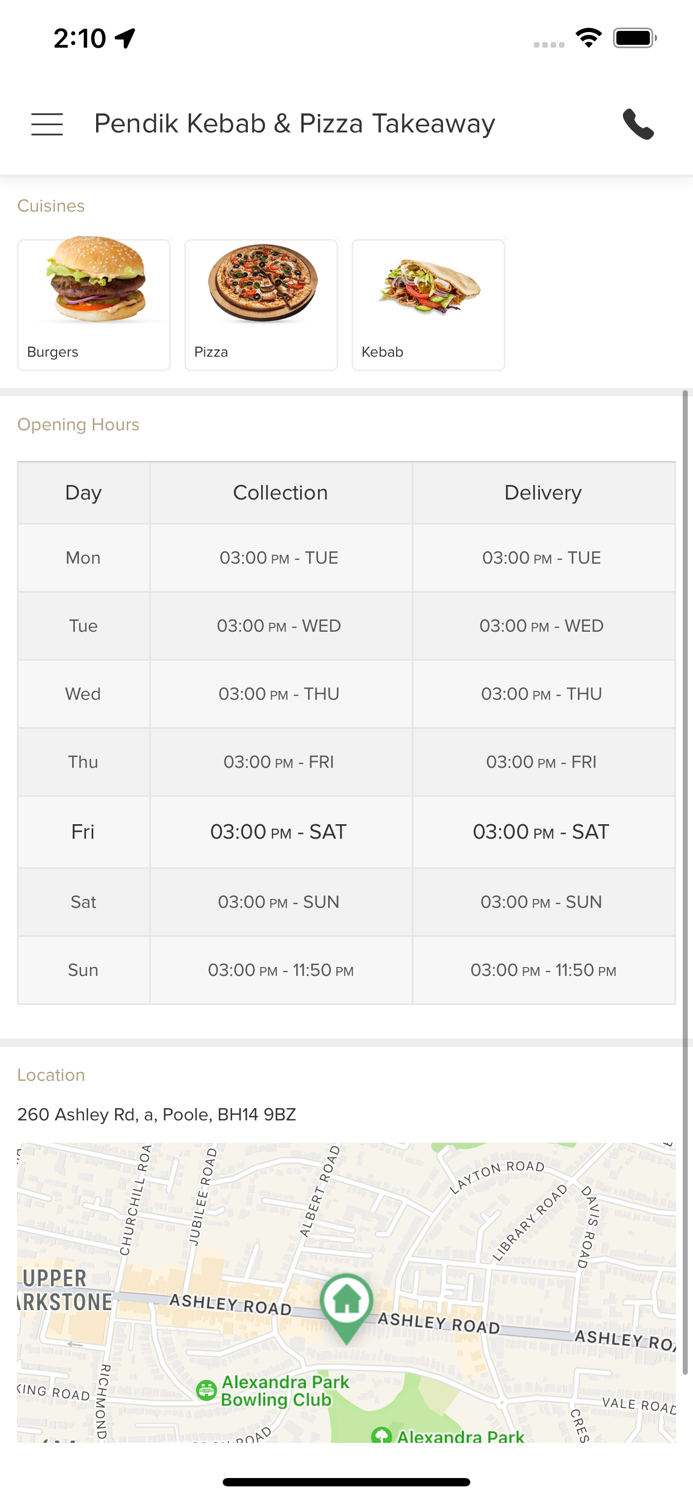Tap the restaurant address 260 Ashley Rd
This screenshot has width=693, height=1500.
pyautogui.click(x=157, y=1114)
